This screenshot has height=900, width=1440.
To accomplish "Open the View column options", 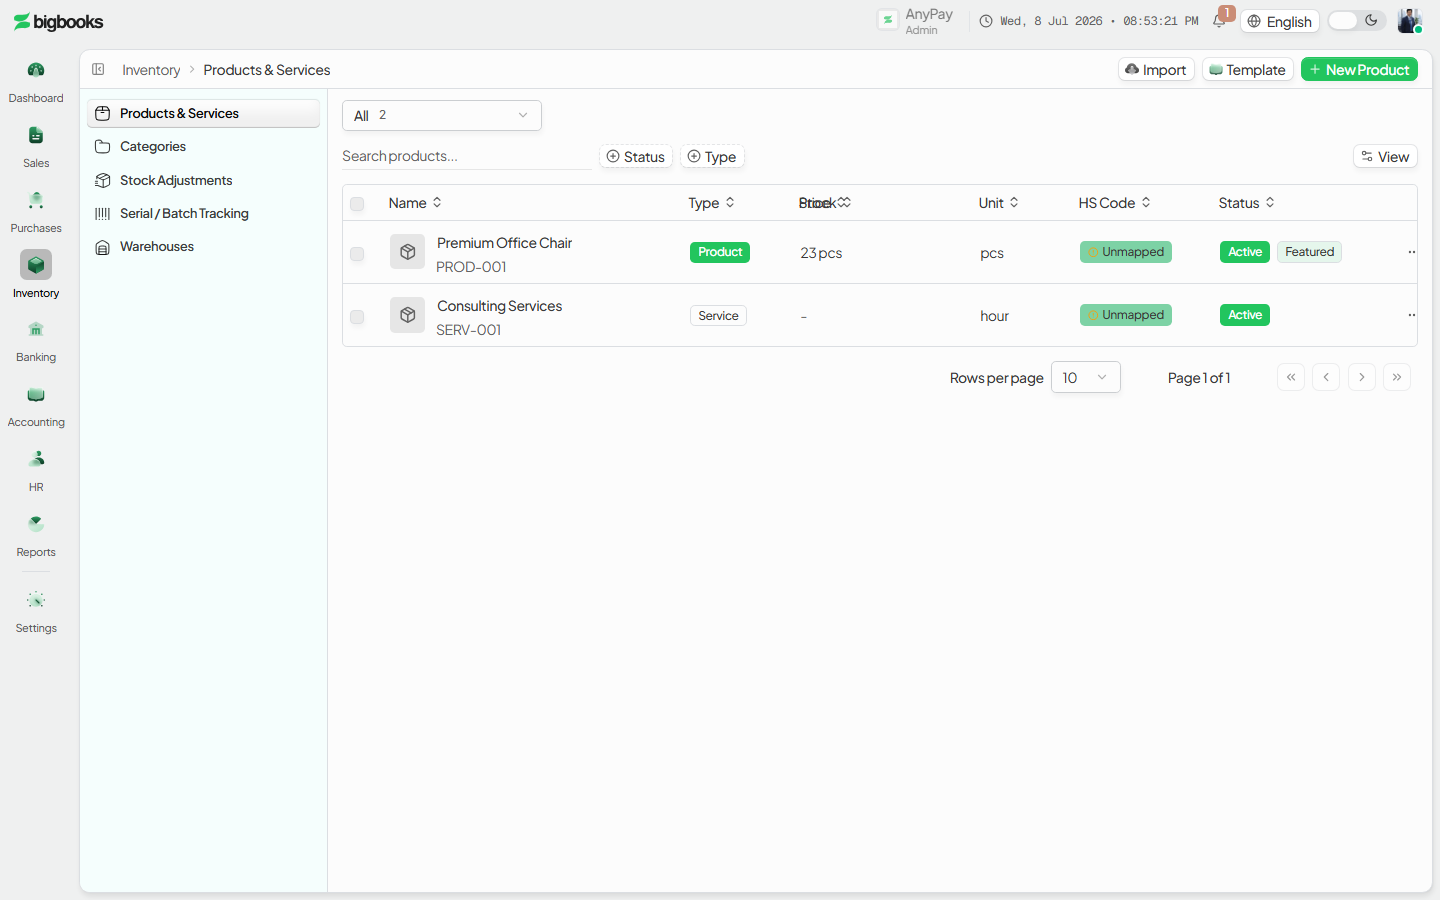I will 1385,156.
